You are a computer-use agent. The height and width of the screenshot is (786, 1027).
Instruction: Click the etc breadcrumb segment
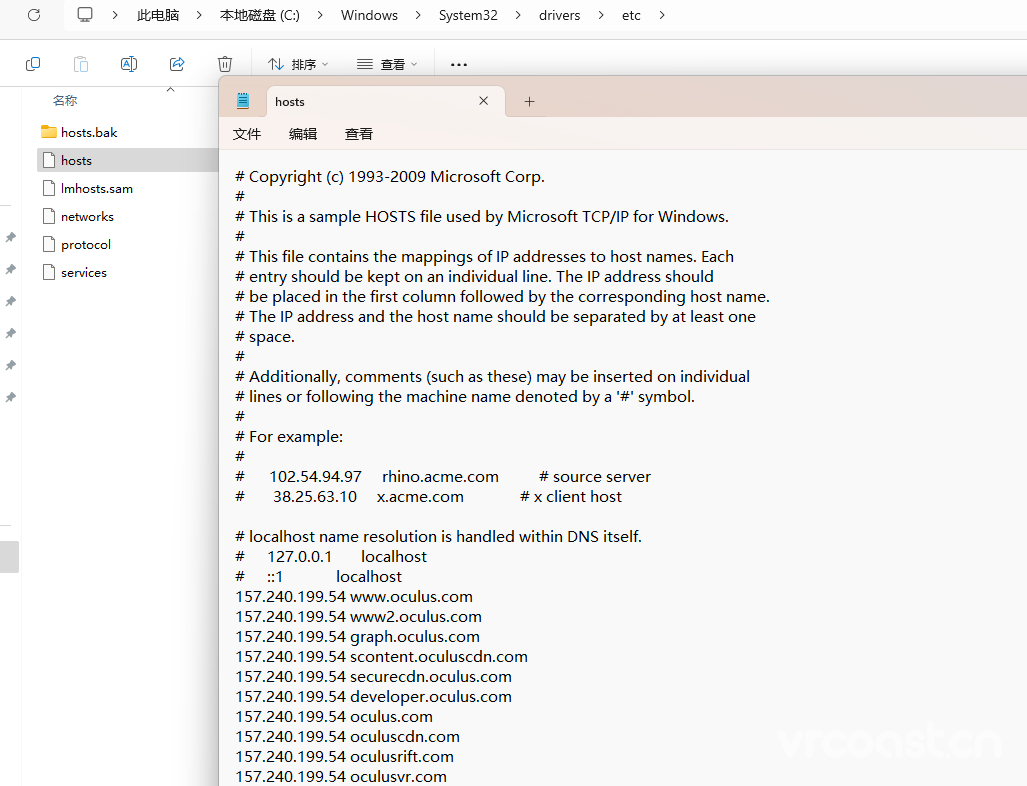631,15
